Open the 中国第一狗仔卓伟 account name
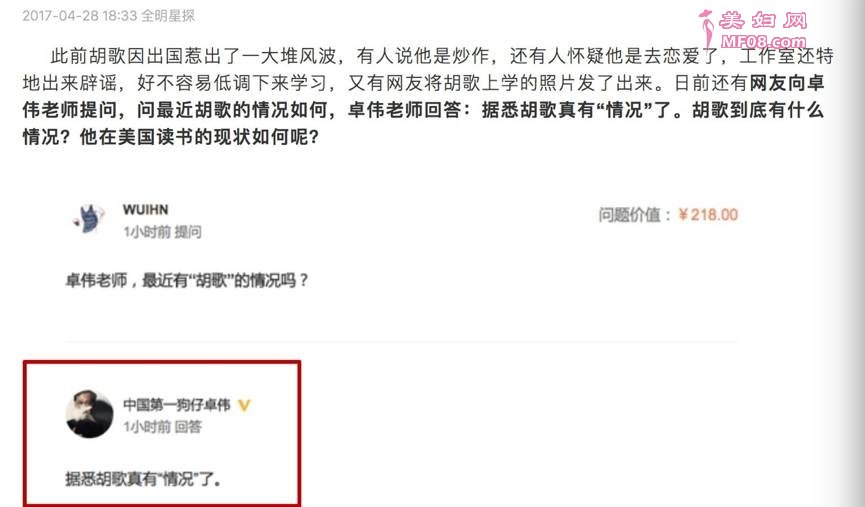Image resolution: width=865 pixels, height=507 pixels. 177,405
